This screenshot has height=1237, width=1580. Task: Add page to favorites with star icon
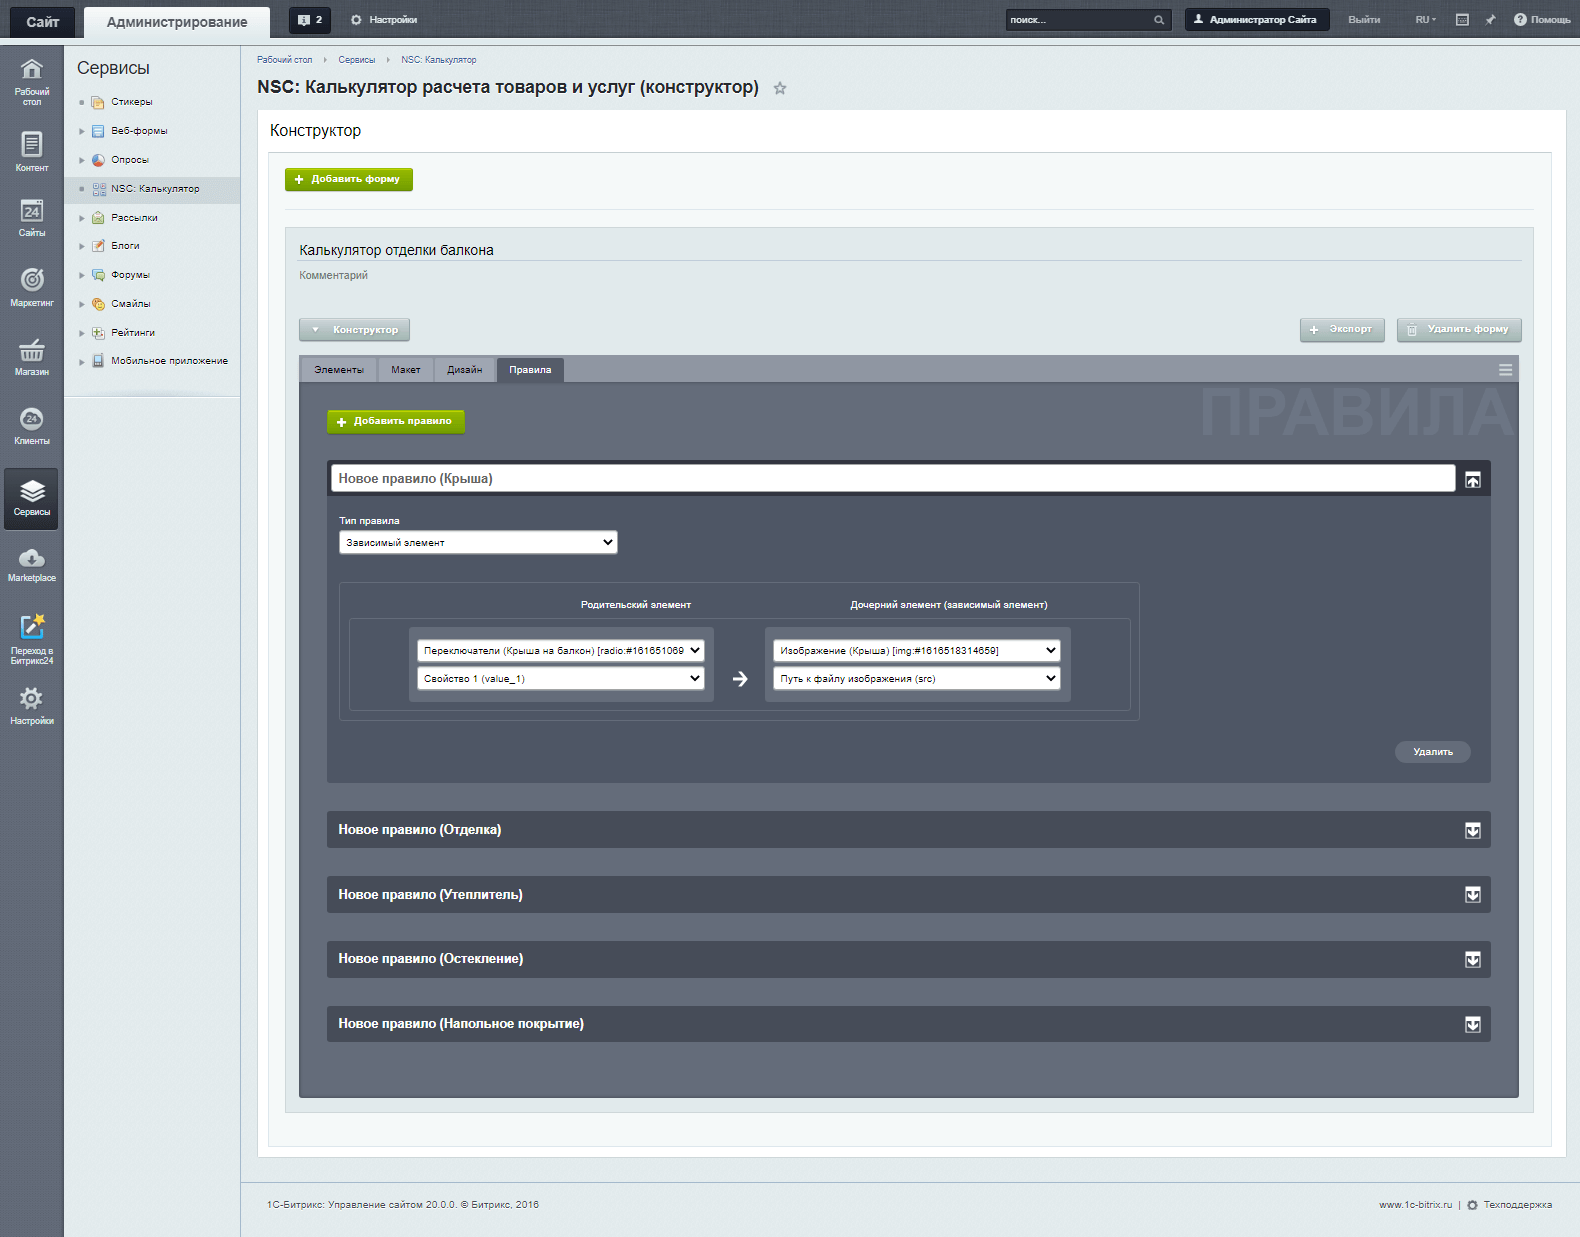click(780, 88)
